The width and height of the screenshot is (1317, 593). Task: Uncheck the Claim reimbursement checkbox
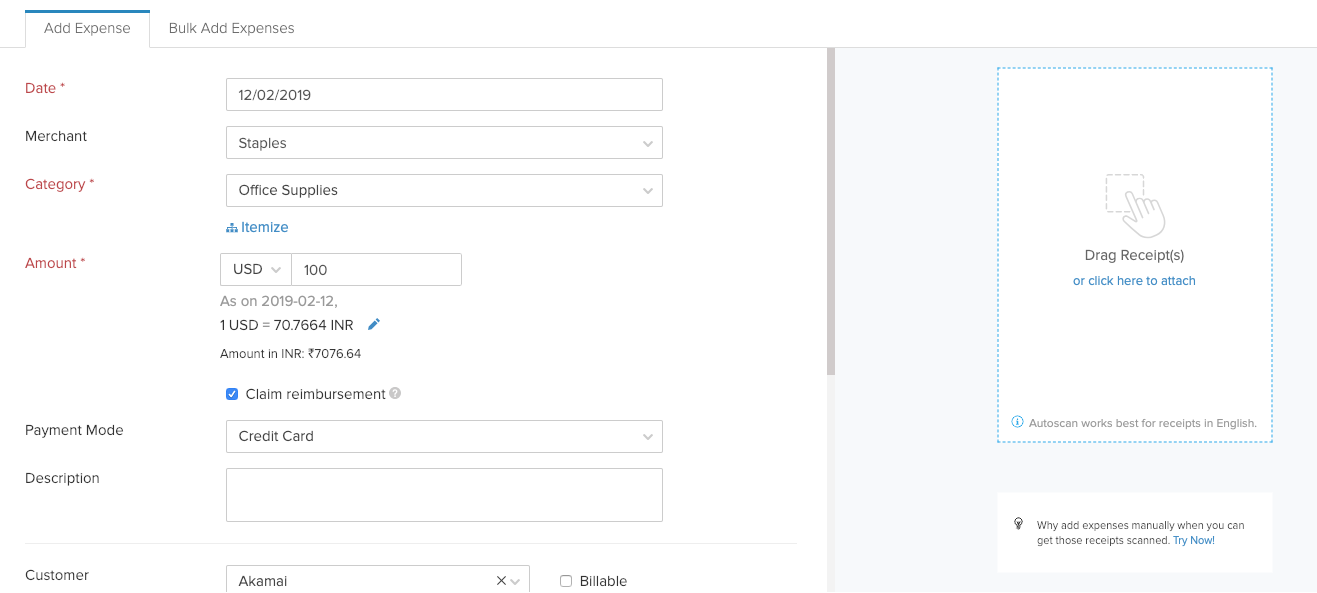233,394
